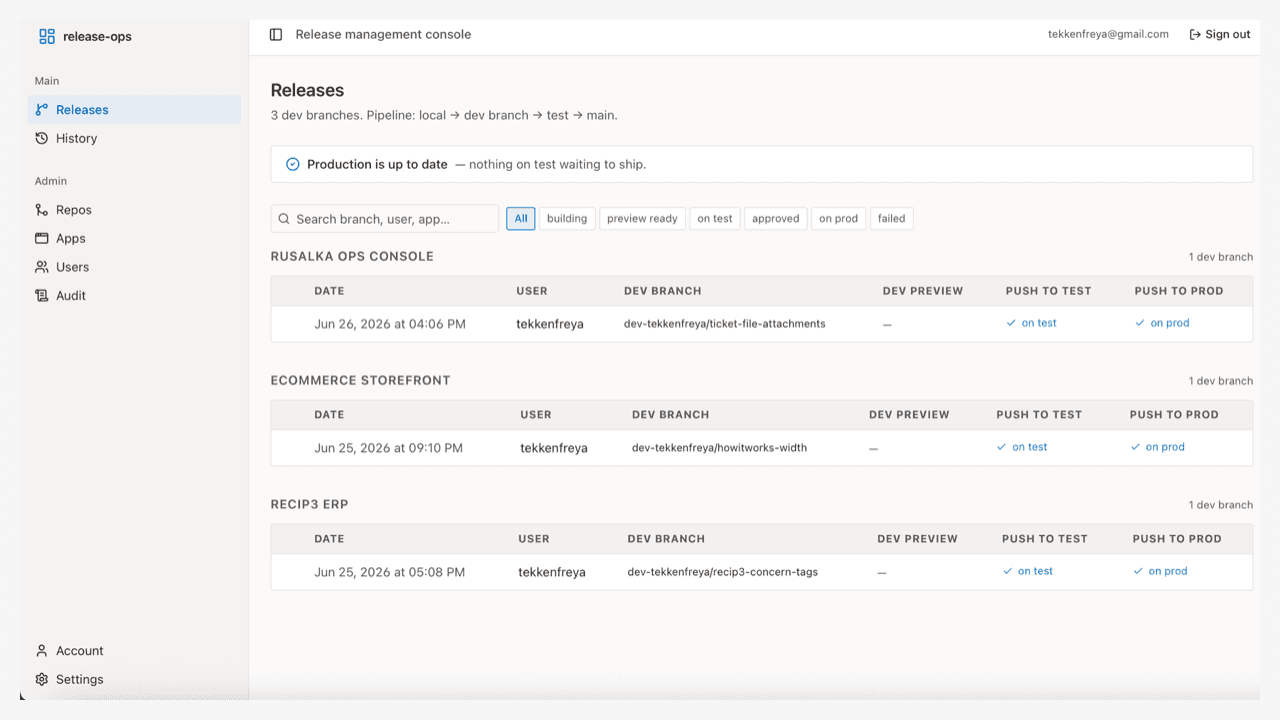
Task: Click the RUSALKA OPS CONSOLE heading
Action: [352, 256]
